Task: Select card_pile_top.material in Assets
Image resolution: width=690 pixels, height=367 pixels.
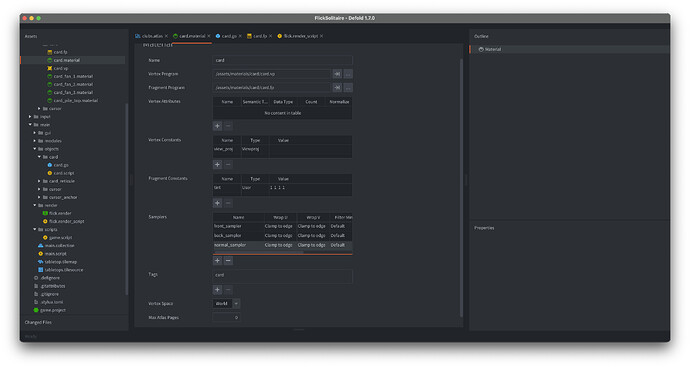Action: tap(76, 100)
